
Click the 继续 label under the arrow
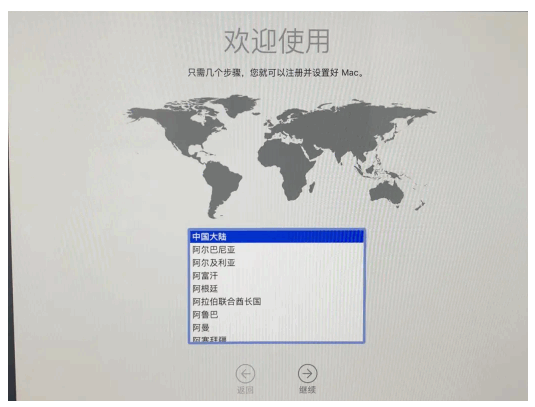click(x=307, y=390)
